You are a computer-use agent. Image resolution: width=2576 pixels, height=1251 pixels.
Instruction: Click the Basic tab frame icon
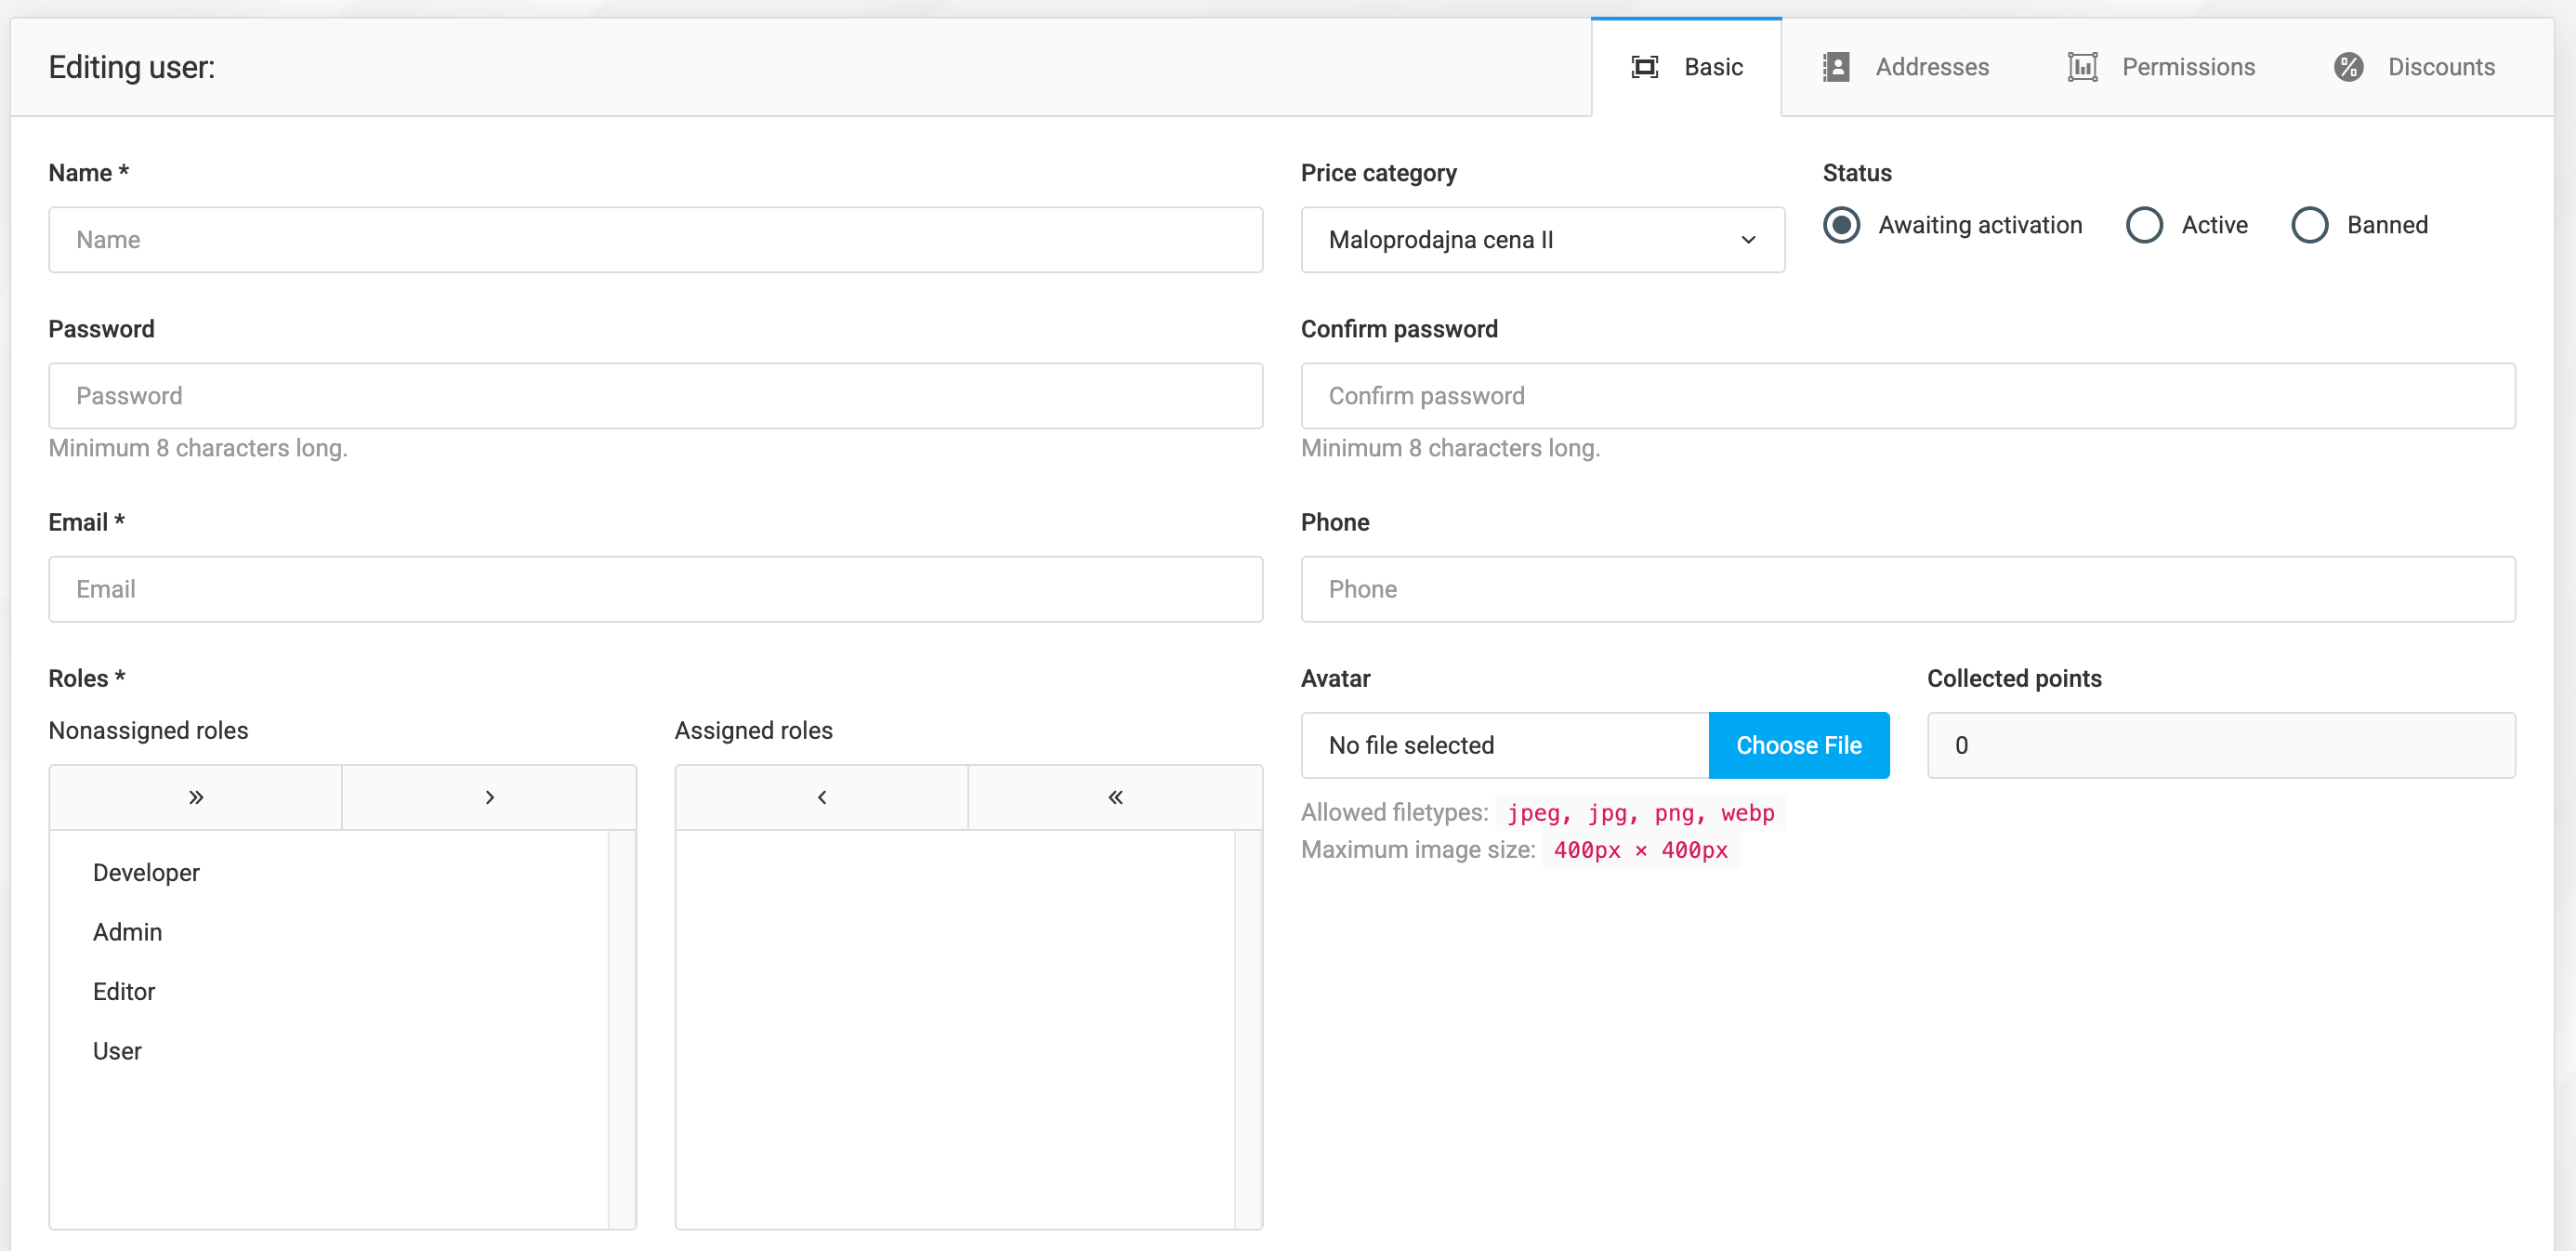pyautogui.click(x=1644, y=67)
